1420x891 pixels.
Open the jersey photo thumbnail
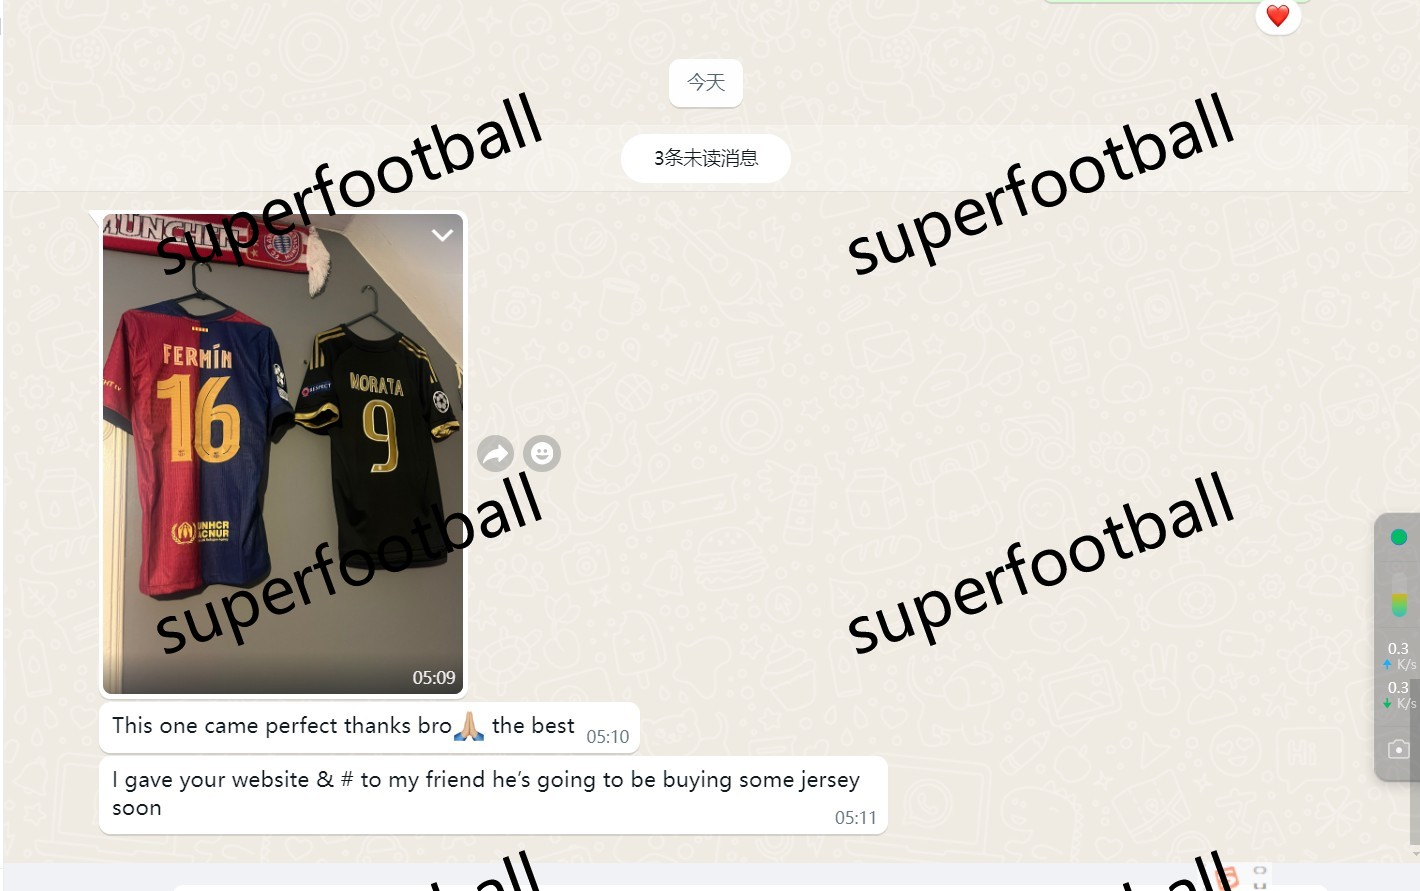coord(283,454)
